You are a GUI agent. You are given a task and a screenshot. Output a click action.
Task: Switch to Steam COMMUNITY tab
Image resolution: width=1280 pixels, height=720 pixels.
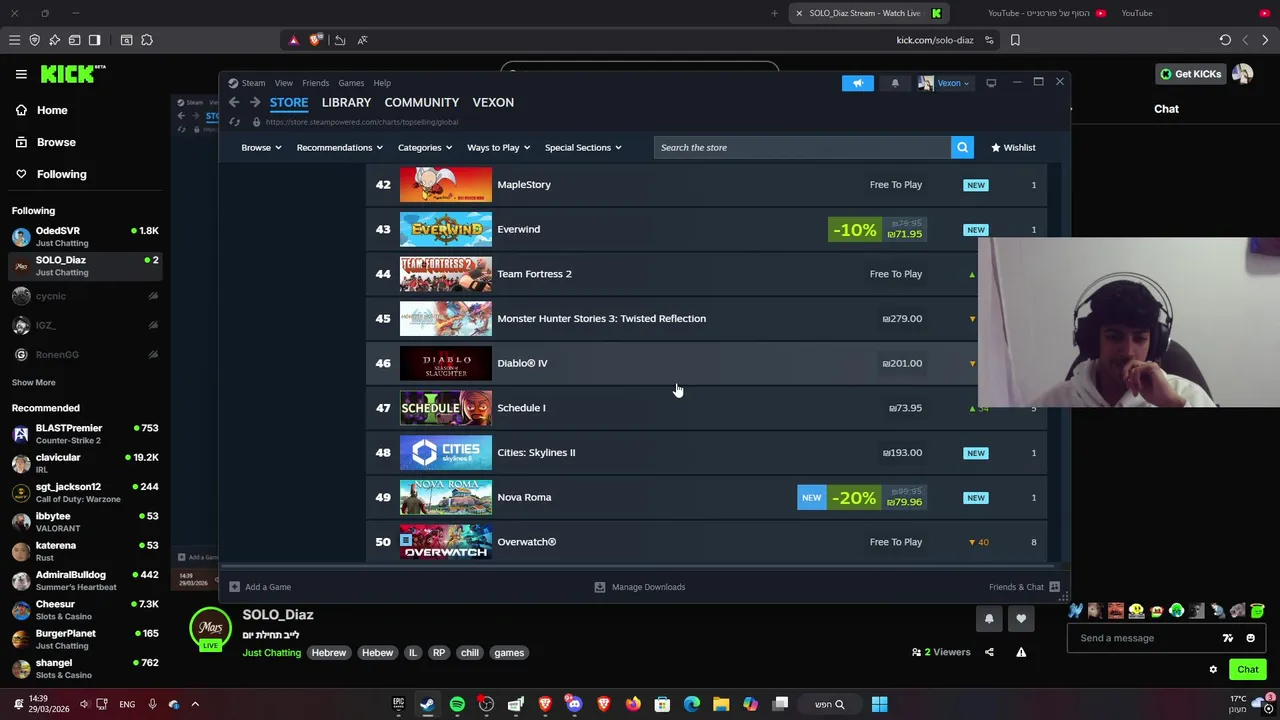[421, 102]
